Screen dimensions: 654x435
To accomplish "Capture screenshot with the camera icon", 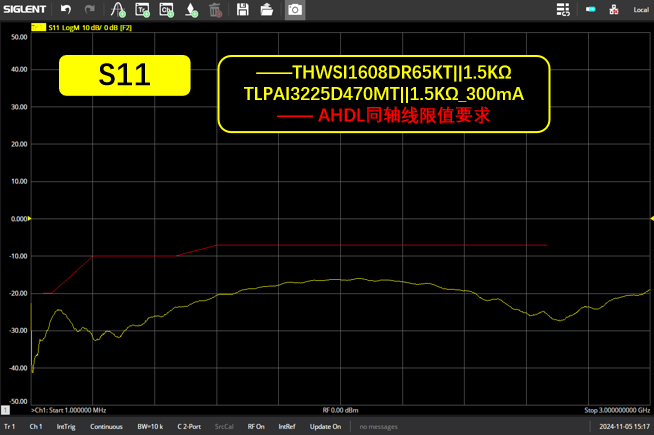I will click(x=294, y=10).
